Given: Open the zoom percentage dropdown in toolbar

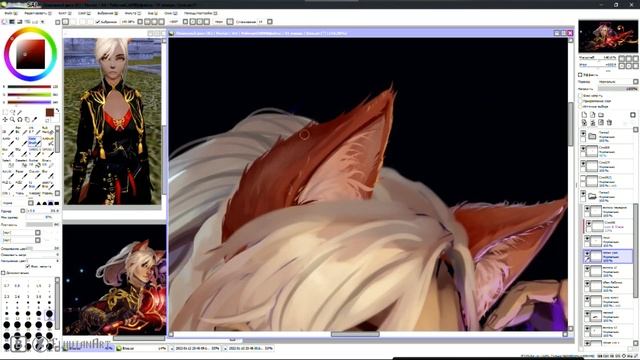Looking at the screenshot, I should (140, 22).
